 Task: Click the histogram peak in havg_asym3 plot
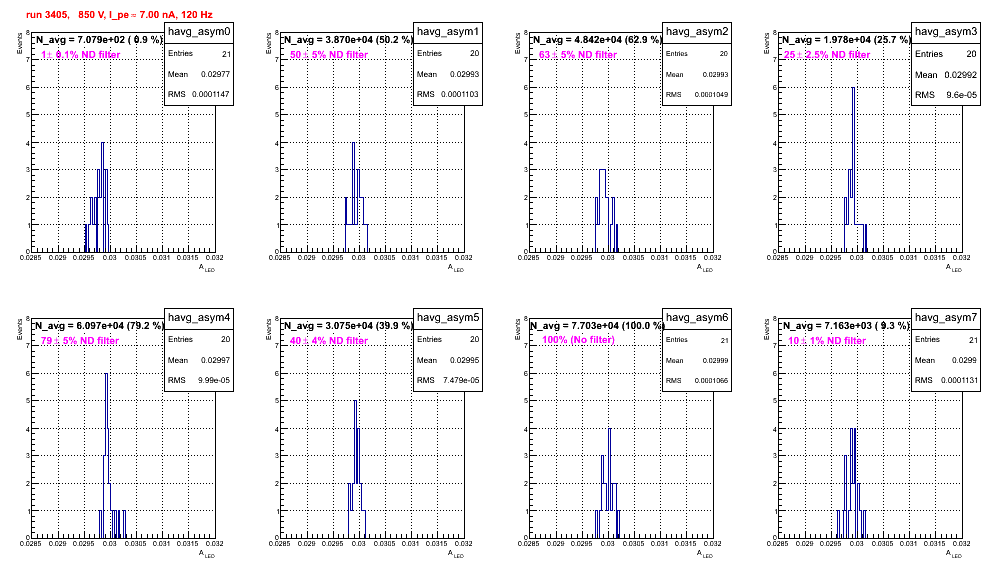(x=853, y=88)
